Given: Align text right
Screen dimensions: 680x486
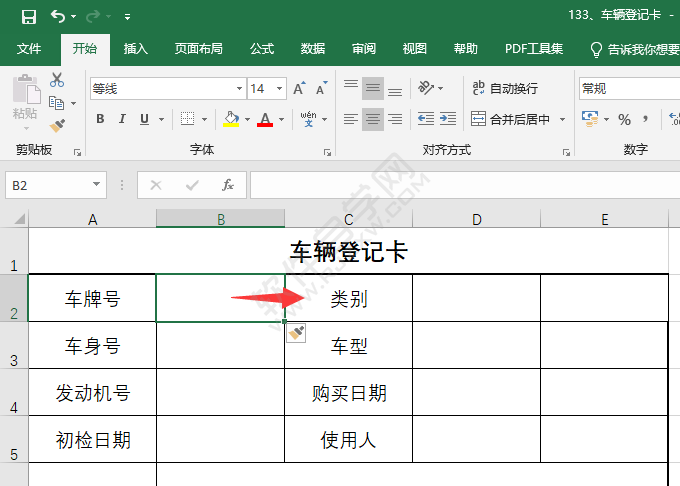Looking at the screenshot, I should point(395,119).
